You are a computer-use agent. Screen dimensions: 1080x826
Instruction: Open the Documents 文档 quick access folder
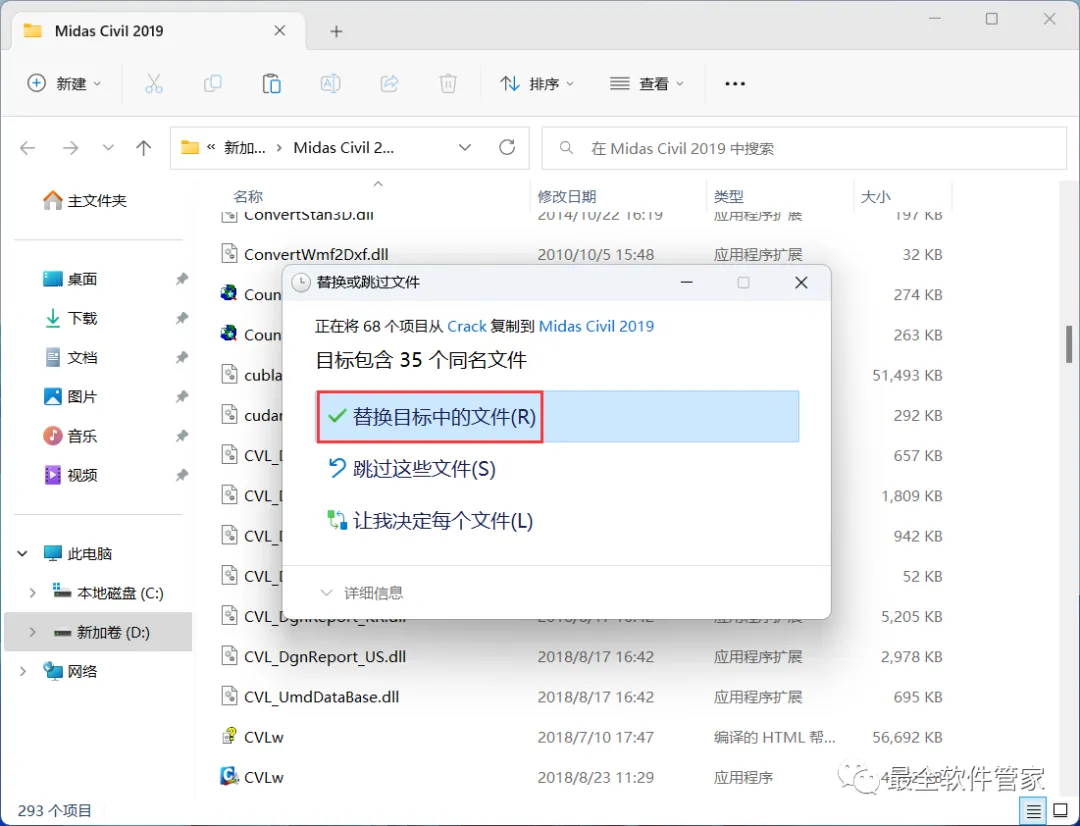pos(70,358)
